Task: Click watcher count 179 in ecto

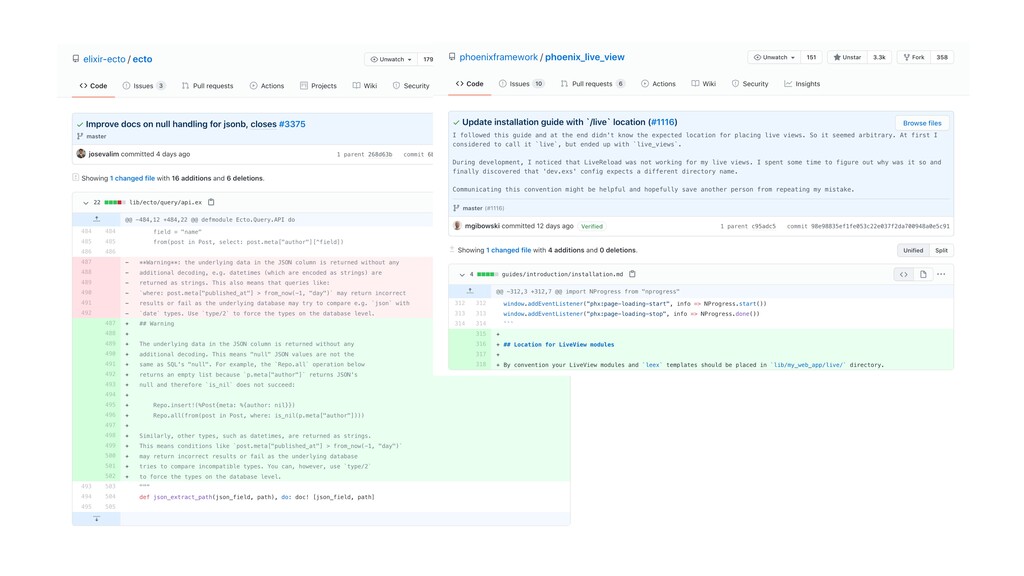Action: pos(427,59)
